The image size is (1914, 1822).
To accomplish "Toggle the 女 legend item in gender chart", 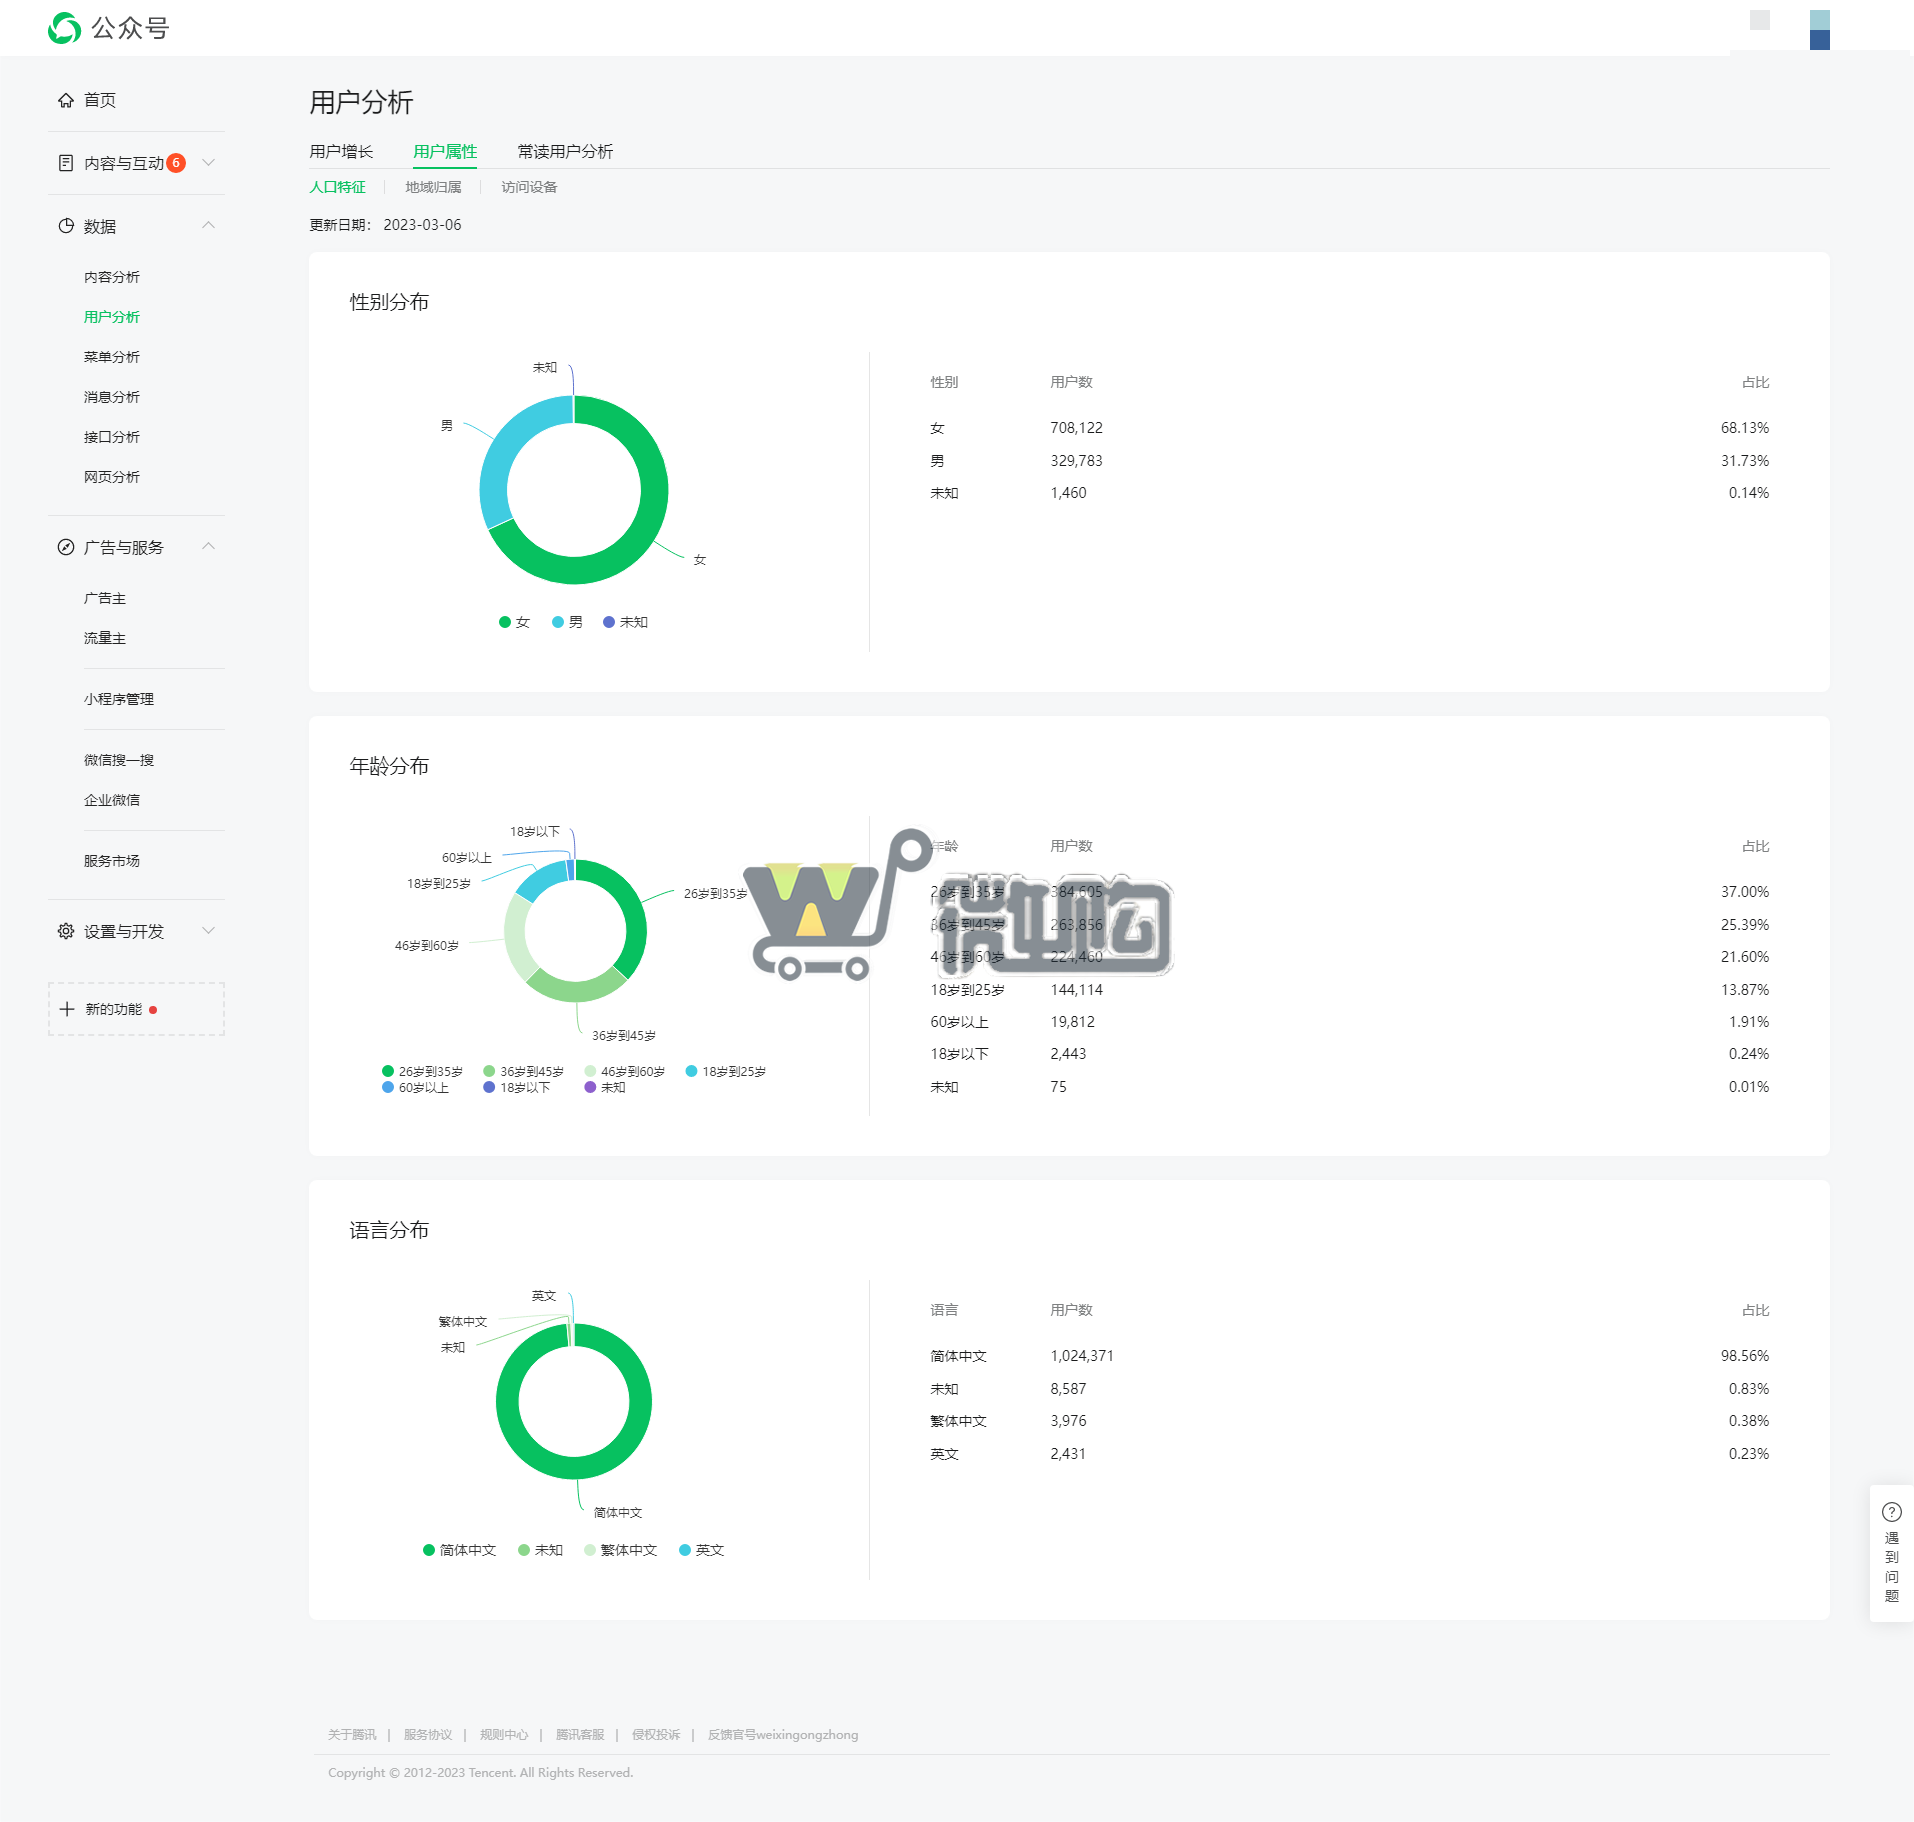I will [514, 622].
